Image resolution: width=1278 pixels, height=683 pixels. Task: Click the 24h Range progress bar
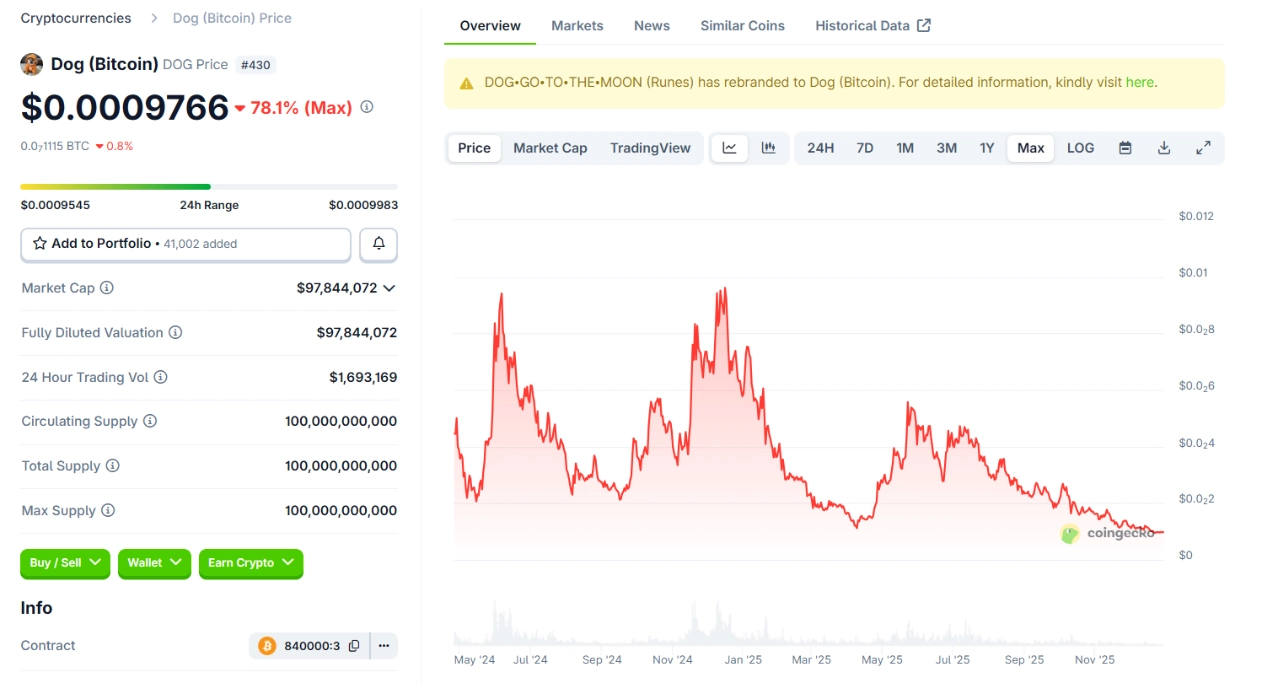click(209, 187)
